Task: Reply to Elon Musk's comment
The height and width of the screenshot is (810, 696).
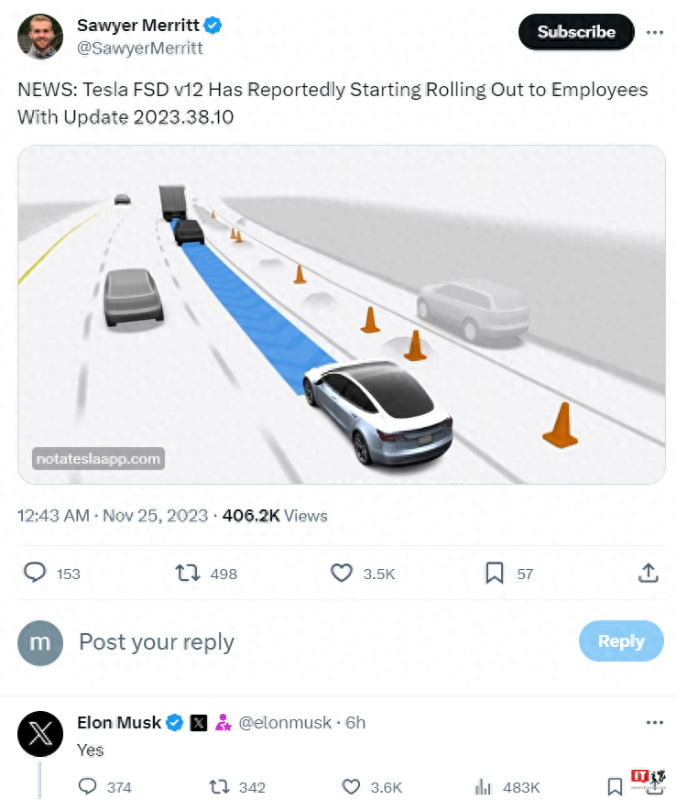Action: 87,787
